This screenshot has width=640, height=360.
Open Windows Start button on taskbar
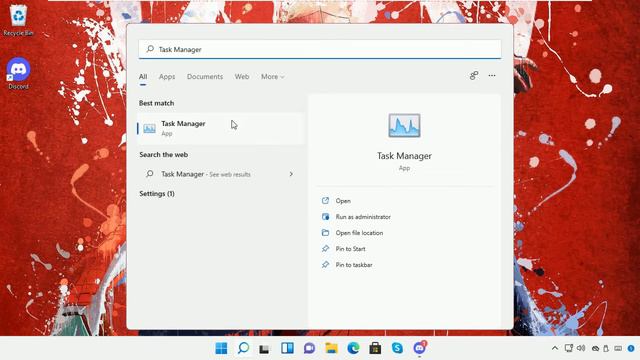tap(221, 348)
